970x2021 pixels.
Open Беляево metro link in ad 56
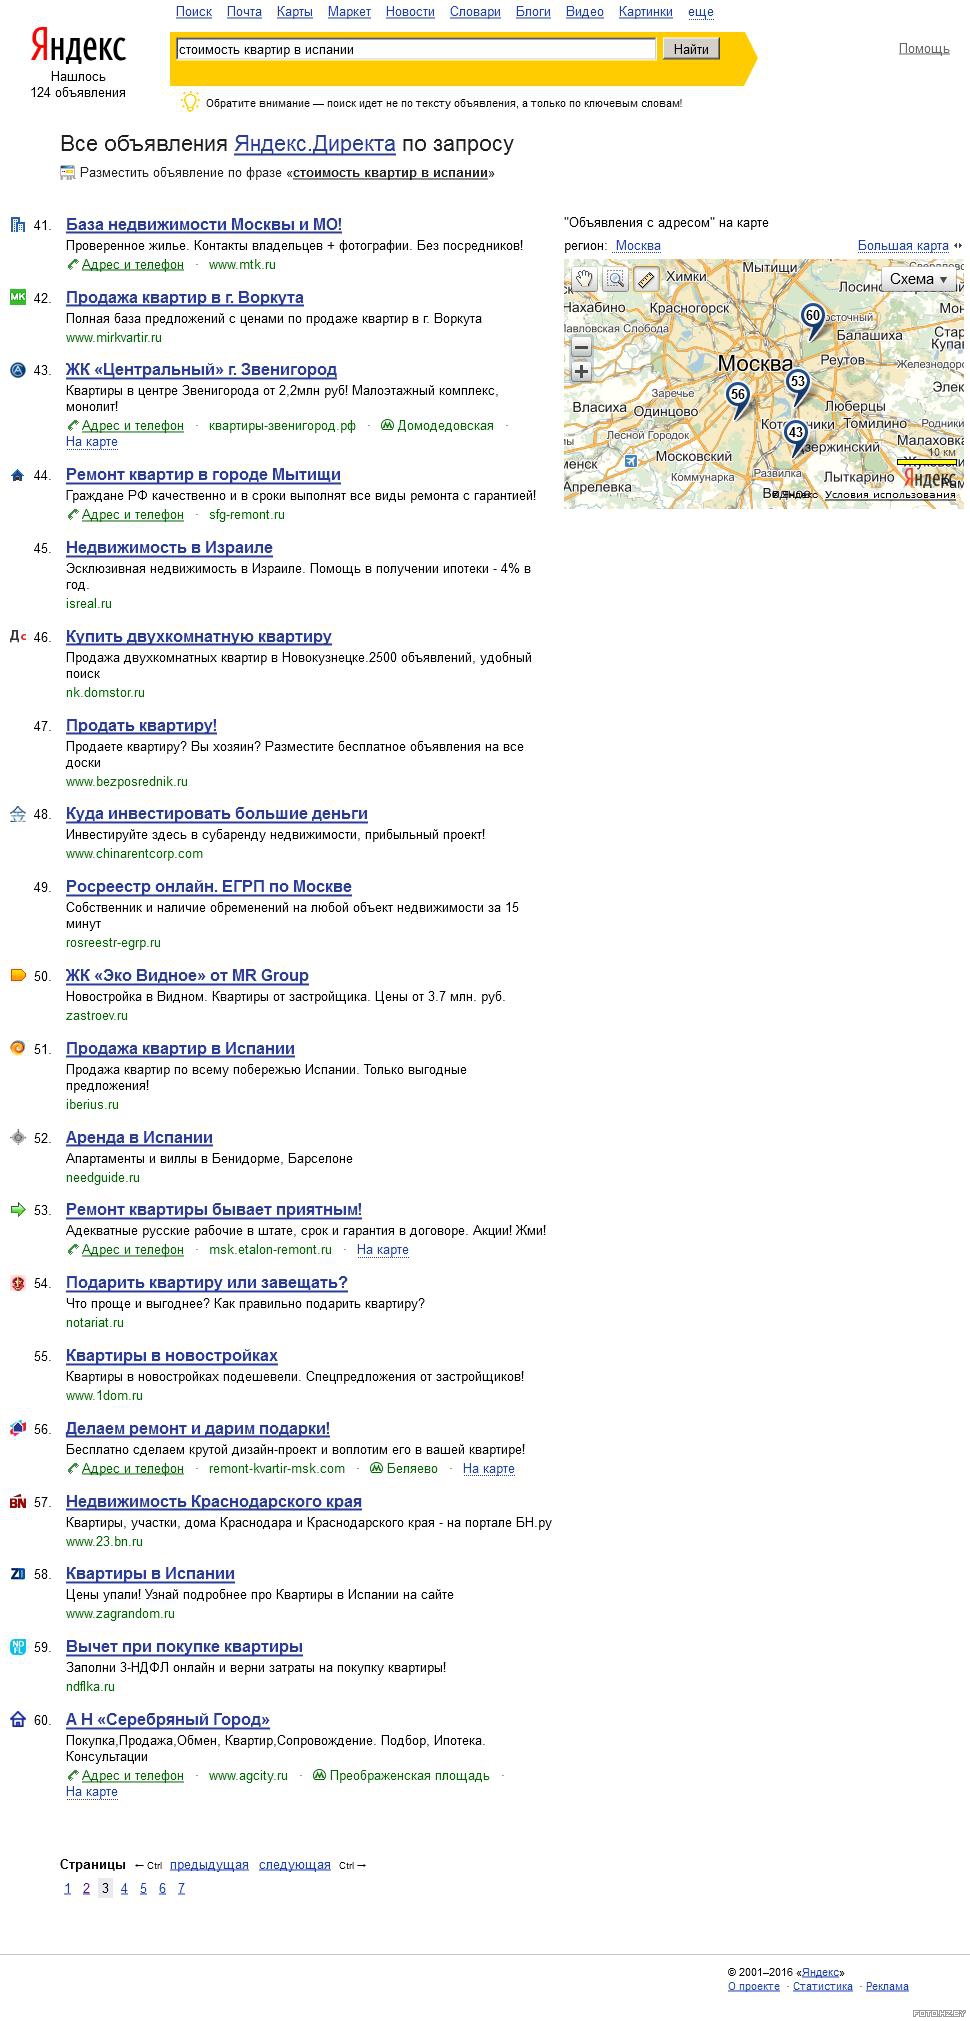pyautogui.click(x=412, y=1469)
